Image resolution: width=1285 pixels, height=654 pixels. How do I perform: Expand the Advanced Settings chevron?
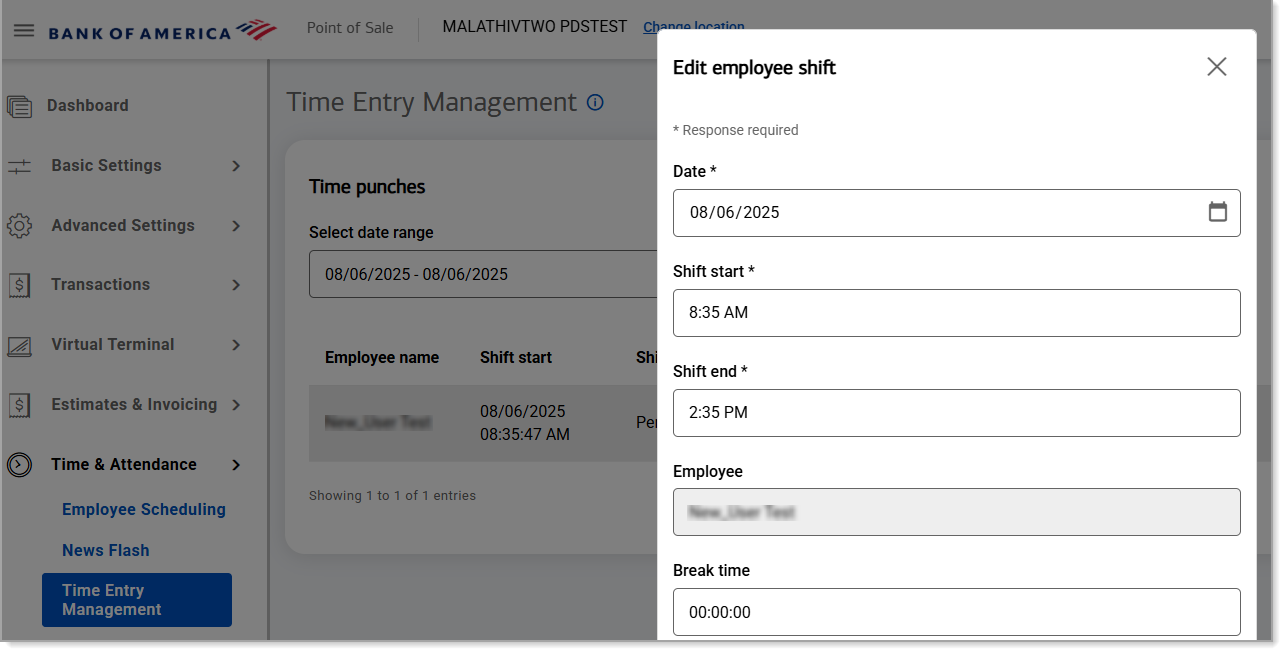point(236,226)
